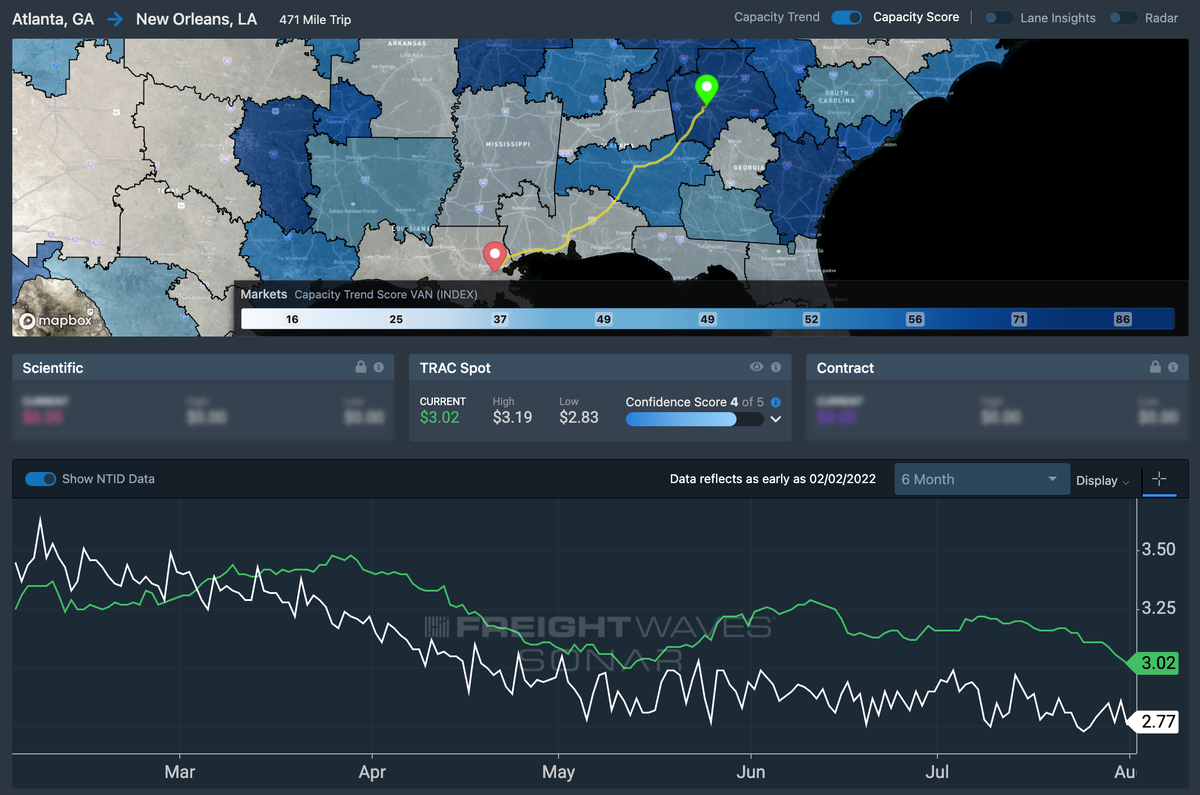Click the TRAC Spot current rate $3.02

pos(439,417)
